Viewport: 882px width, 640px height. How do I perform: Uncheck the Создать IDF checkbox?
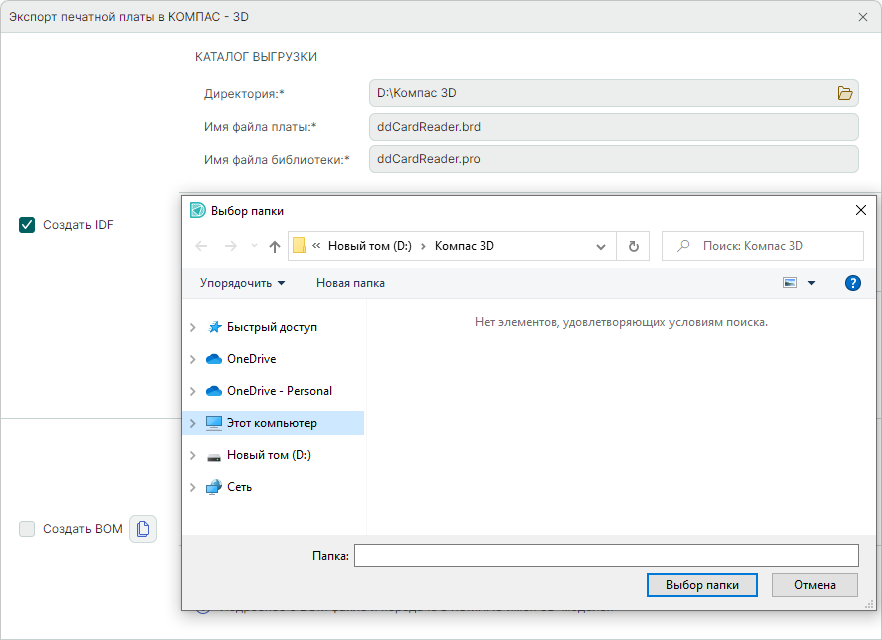pyautogui.click(x=27, y=225)
